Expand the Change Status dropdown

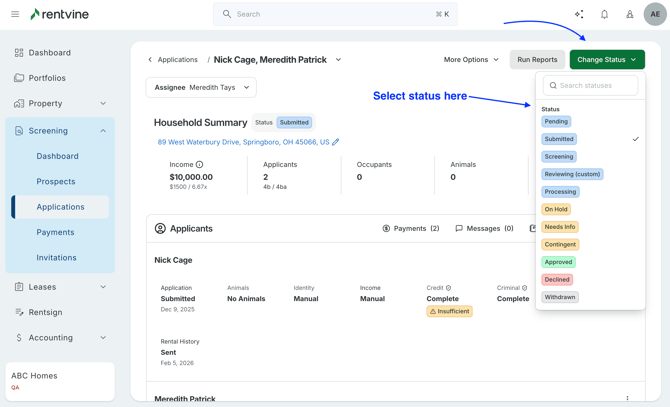pyautogui.click(x=607, y=60)
